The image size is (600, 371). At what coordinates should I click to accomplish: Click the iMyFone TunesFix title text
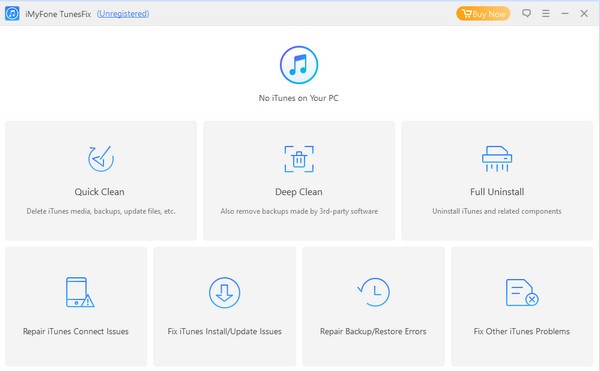tap(58, 14)
